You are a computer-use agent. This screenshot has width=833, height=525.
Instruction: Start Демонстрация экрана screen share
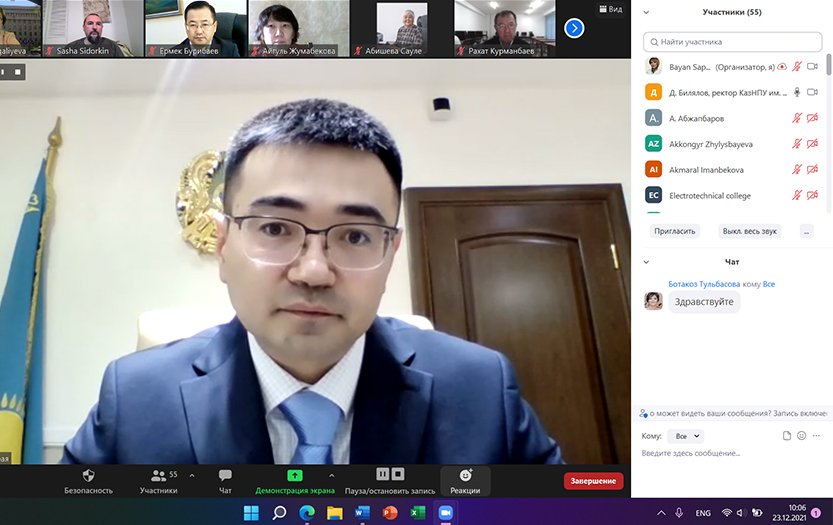point(295,480)
